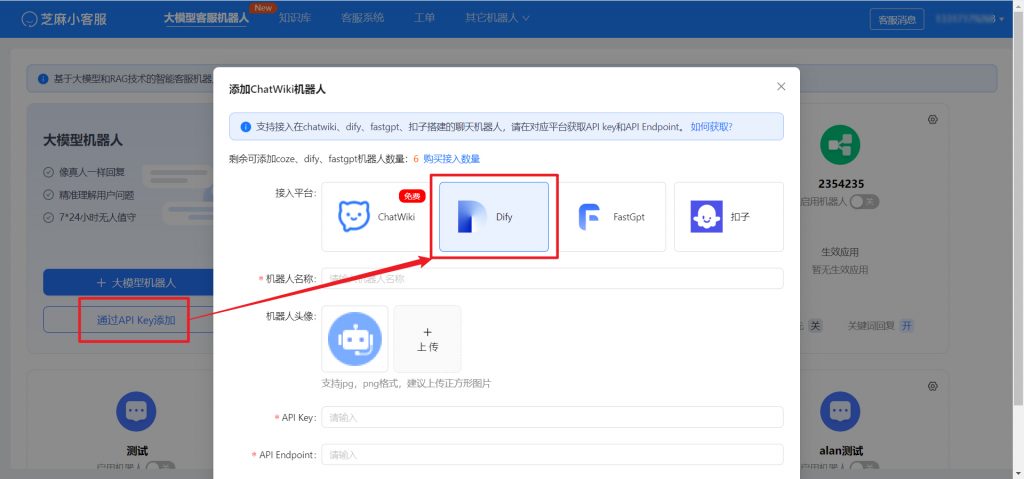The width and height of the screenshot is (1024, 479).
Task: Toggle 启用机器人 switch for alan测试
Action: click(864, 467)
